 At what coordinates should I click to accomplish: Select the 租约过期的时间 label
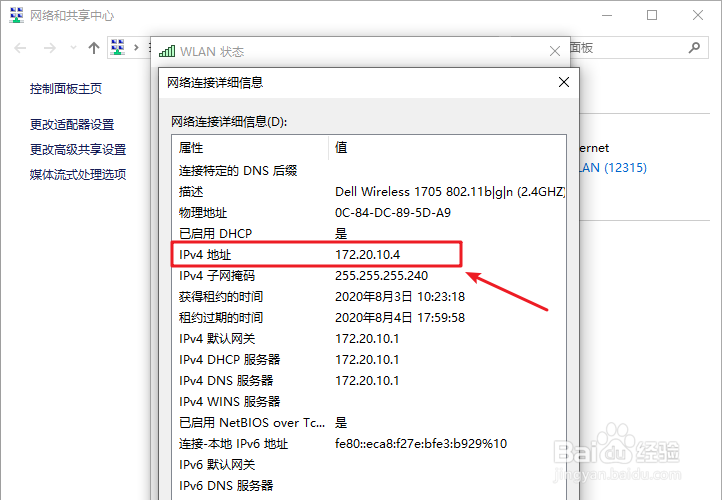pyautogui.click(x=221, y=318)
